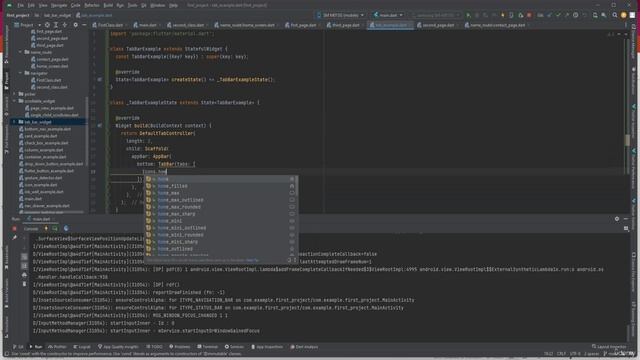Open Flutter DevTools from Run panel
640x360 pixels.
click(66, 229)
